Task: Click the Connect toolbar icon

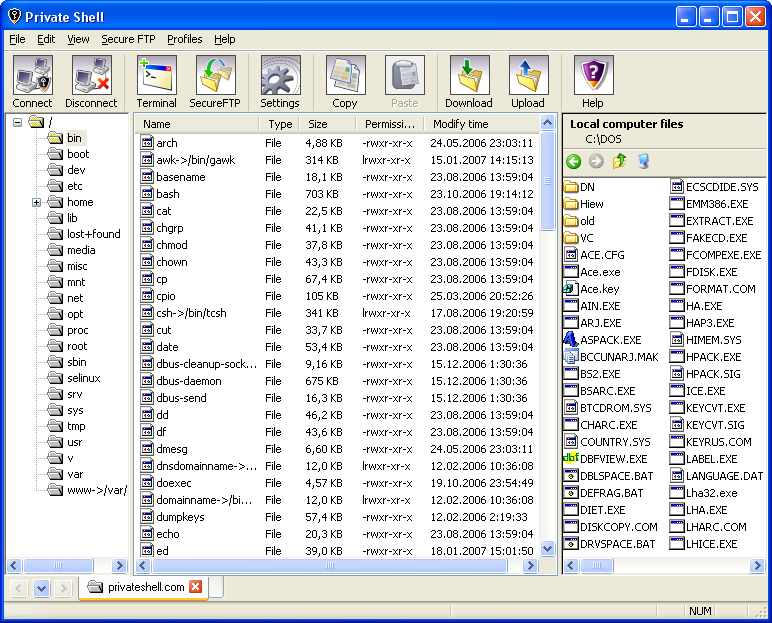Action: tap(32, 82)
